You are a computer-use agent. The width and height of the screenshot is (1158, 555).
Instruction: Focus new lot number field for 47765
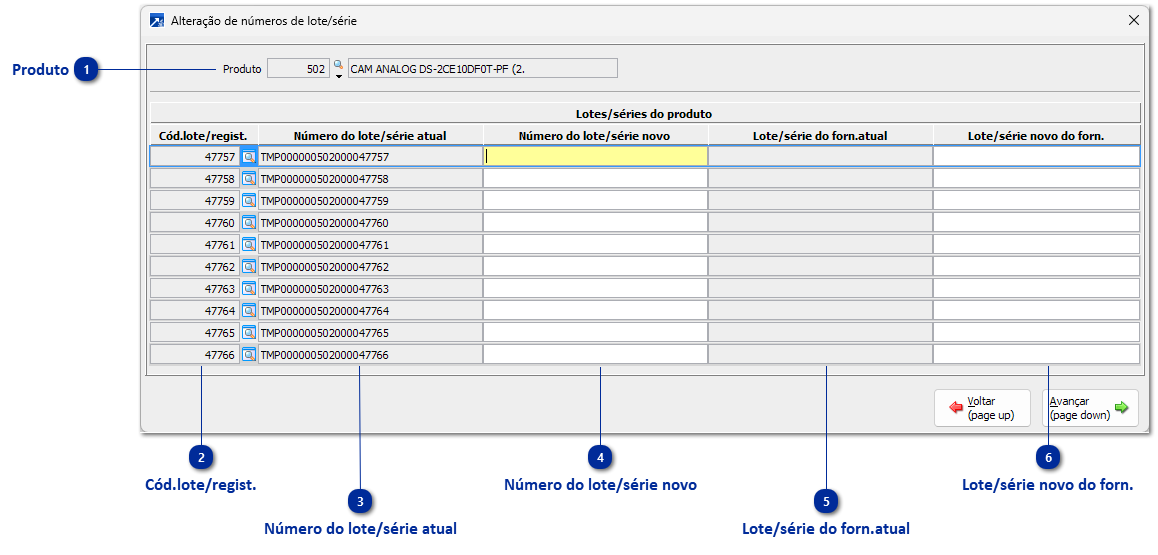click(595, 332)
